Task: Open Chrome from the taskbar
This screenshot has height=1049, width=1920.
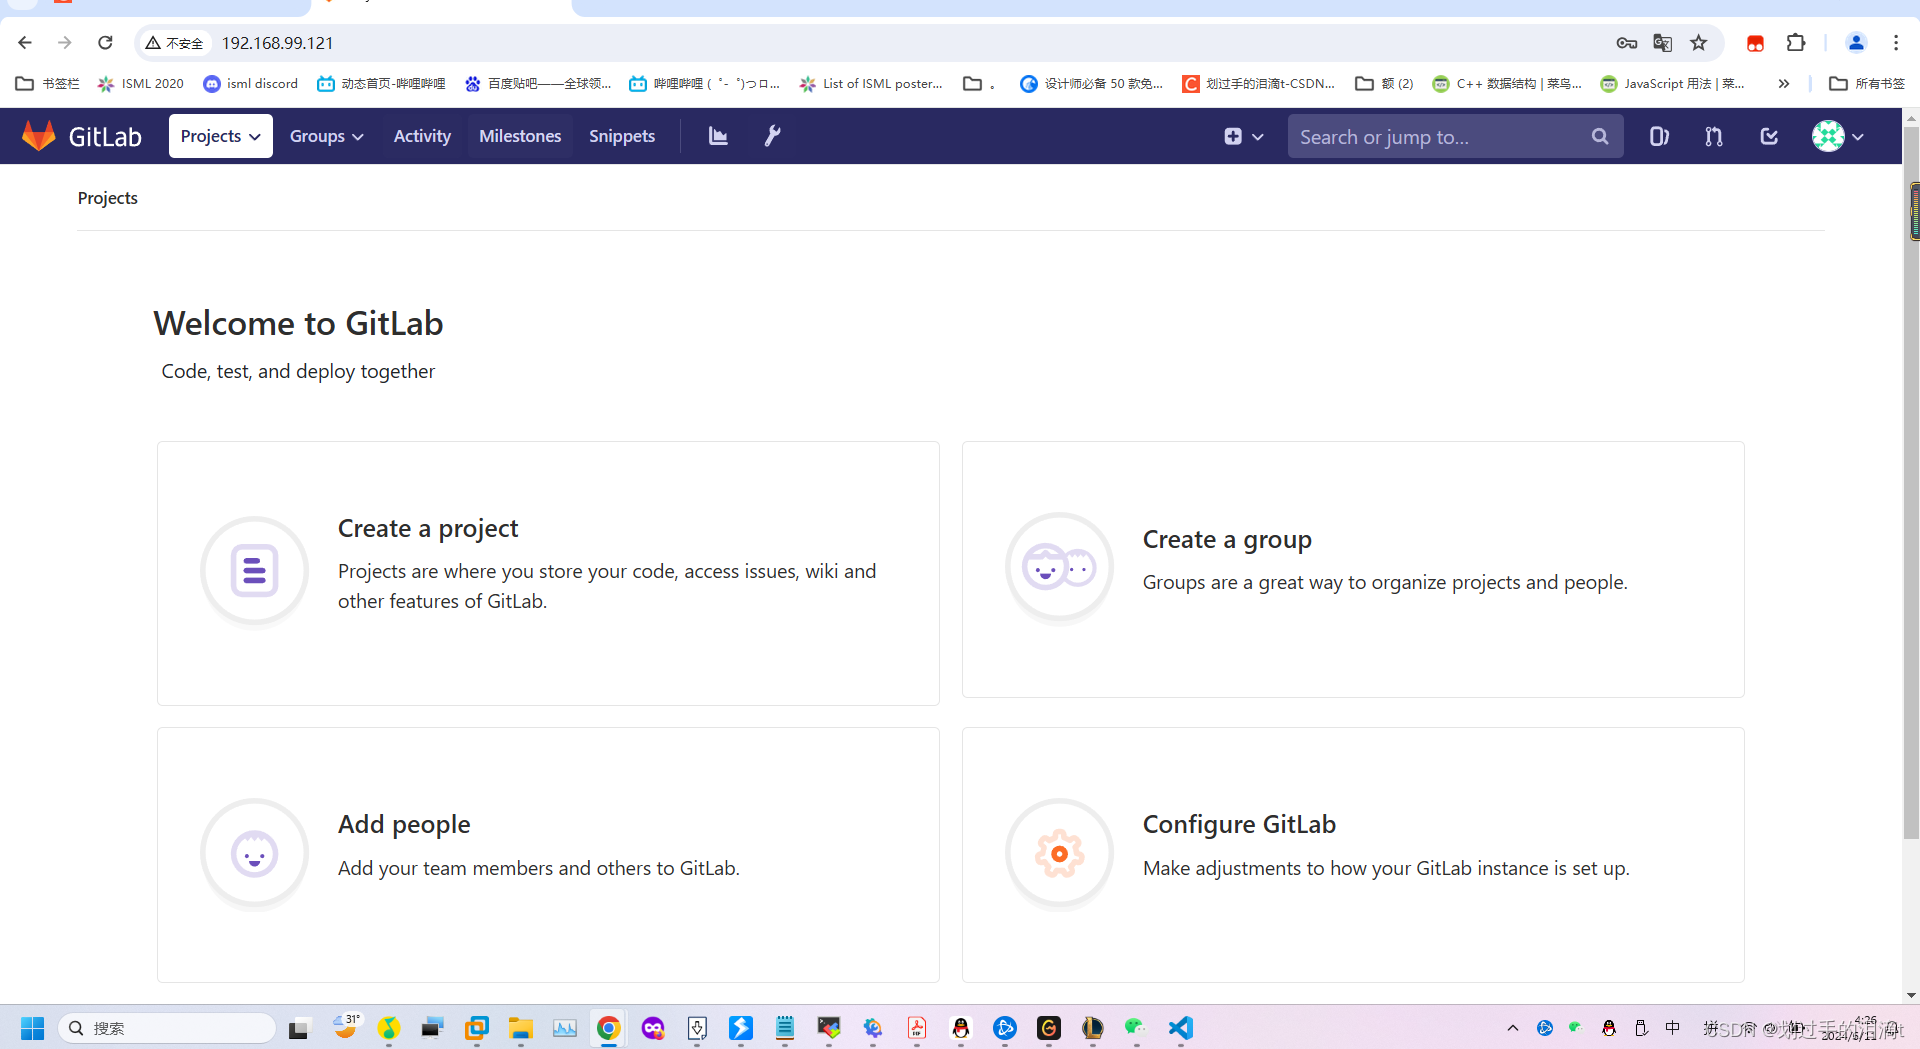Action: click(608, 1028)
